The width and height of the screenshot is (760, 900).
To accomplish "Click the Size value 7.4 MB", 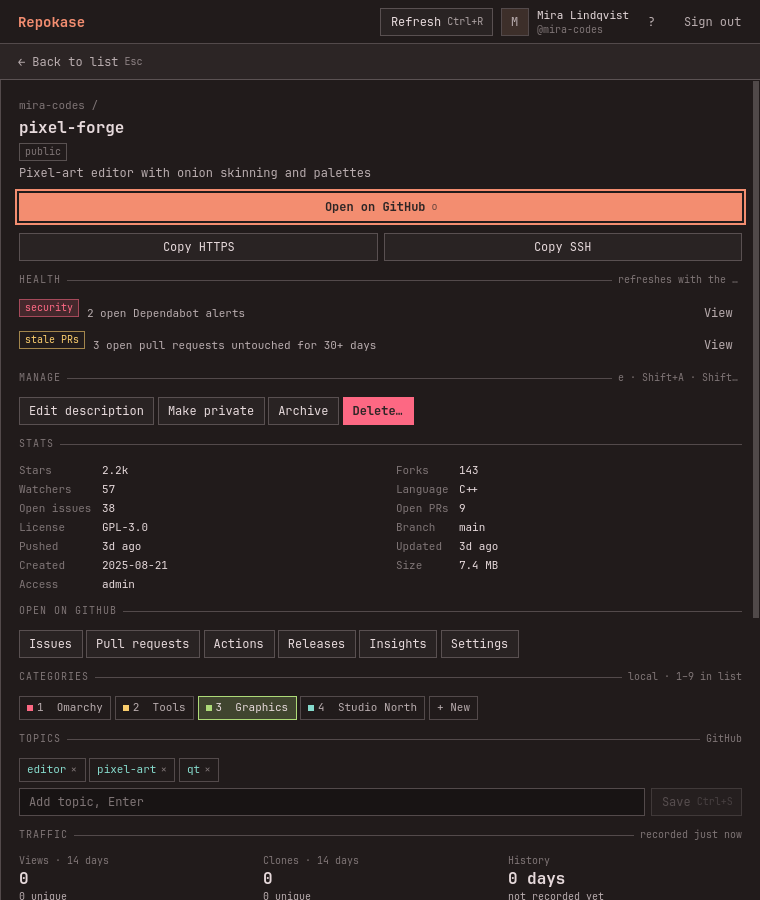I will pyautogui.click(x=478, y=565).
